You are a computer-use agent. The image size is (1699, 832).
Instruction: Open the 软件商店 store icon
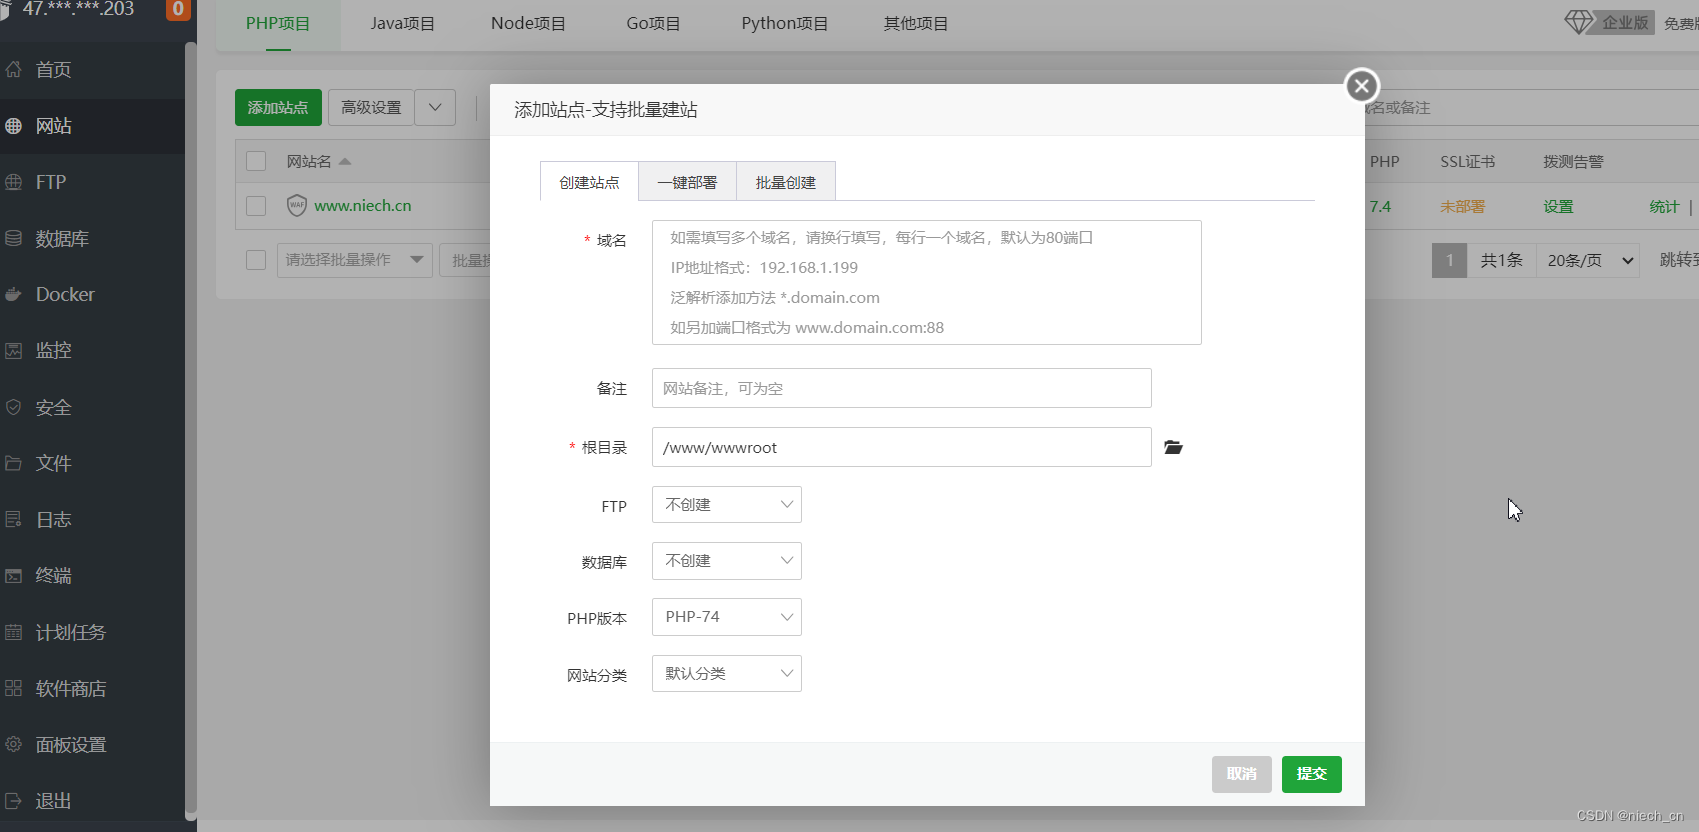point(14,688)
